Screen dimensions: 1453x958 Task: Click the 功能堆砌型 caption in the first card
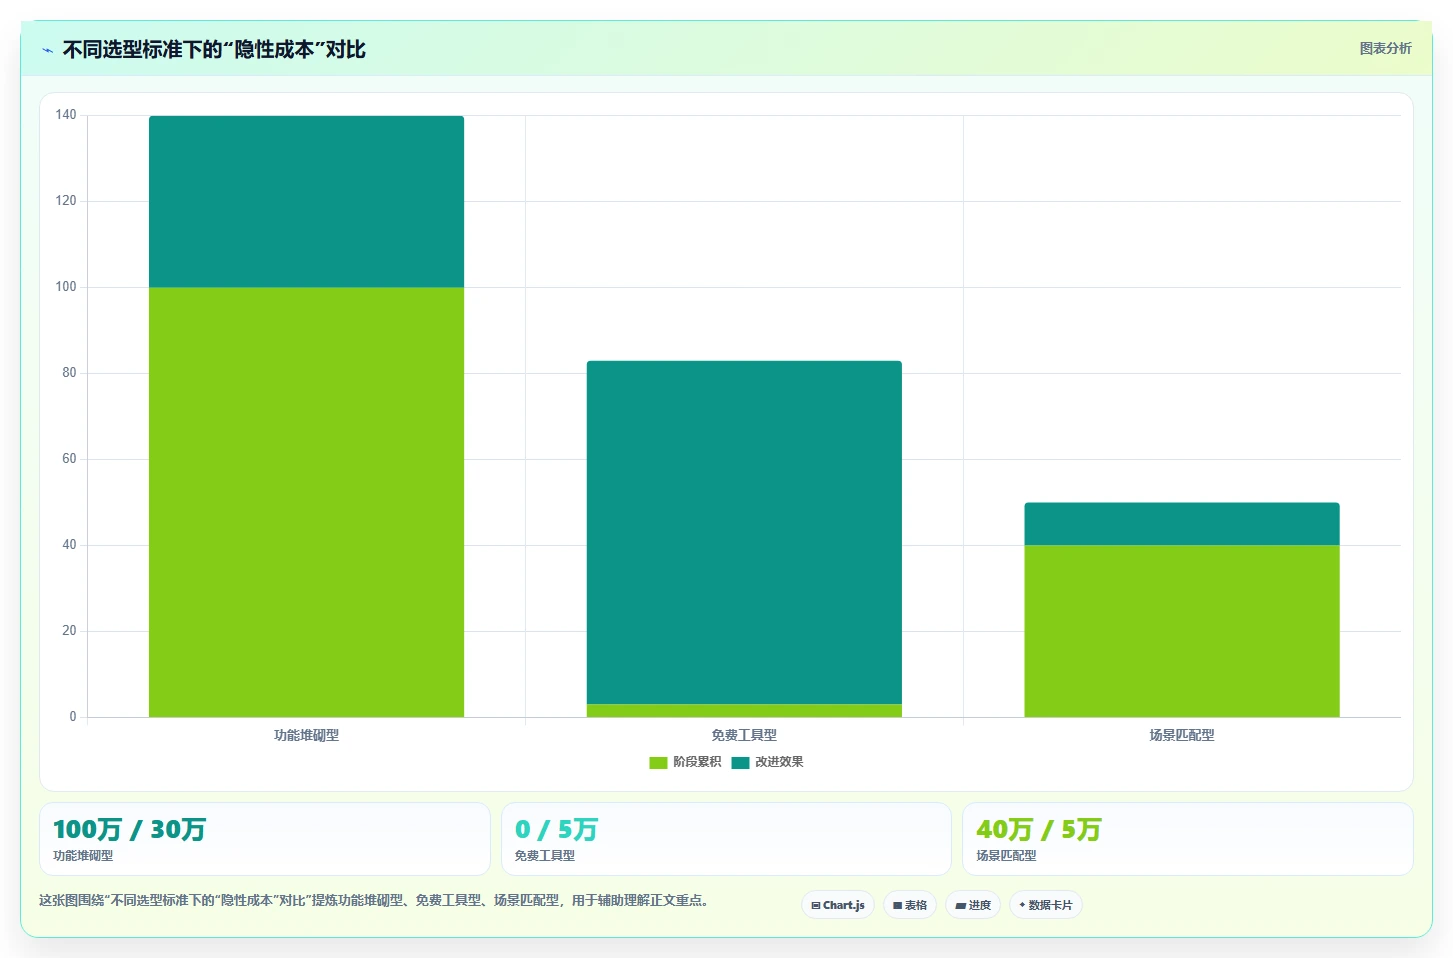point(83,856)
